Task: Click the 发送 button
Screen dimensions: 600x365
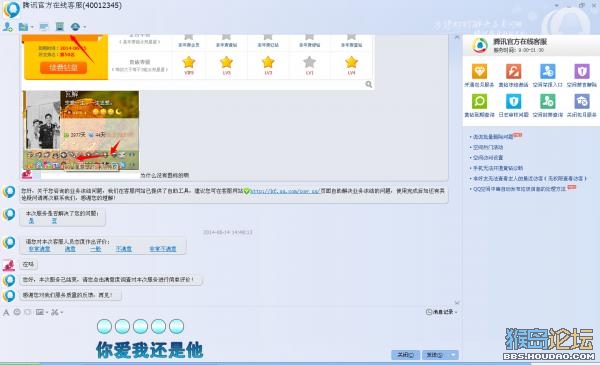Action: 435,355
